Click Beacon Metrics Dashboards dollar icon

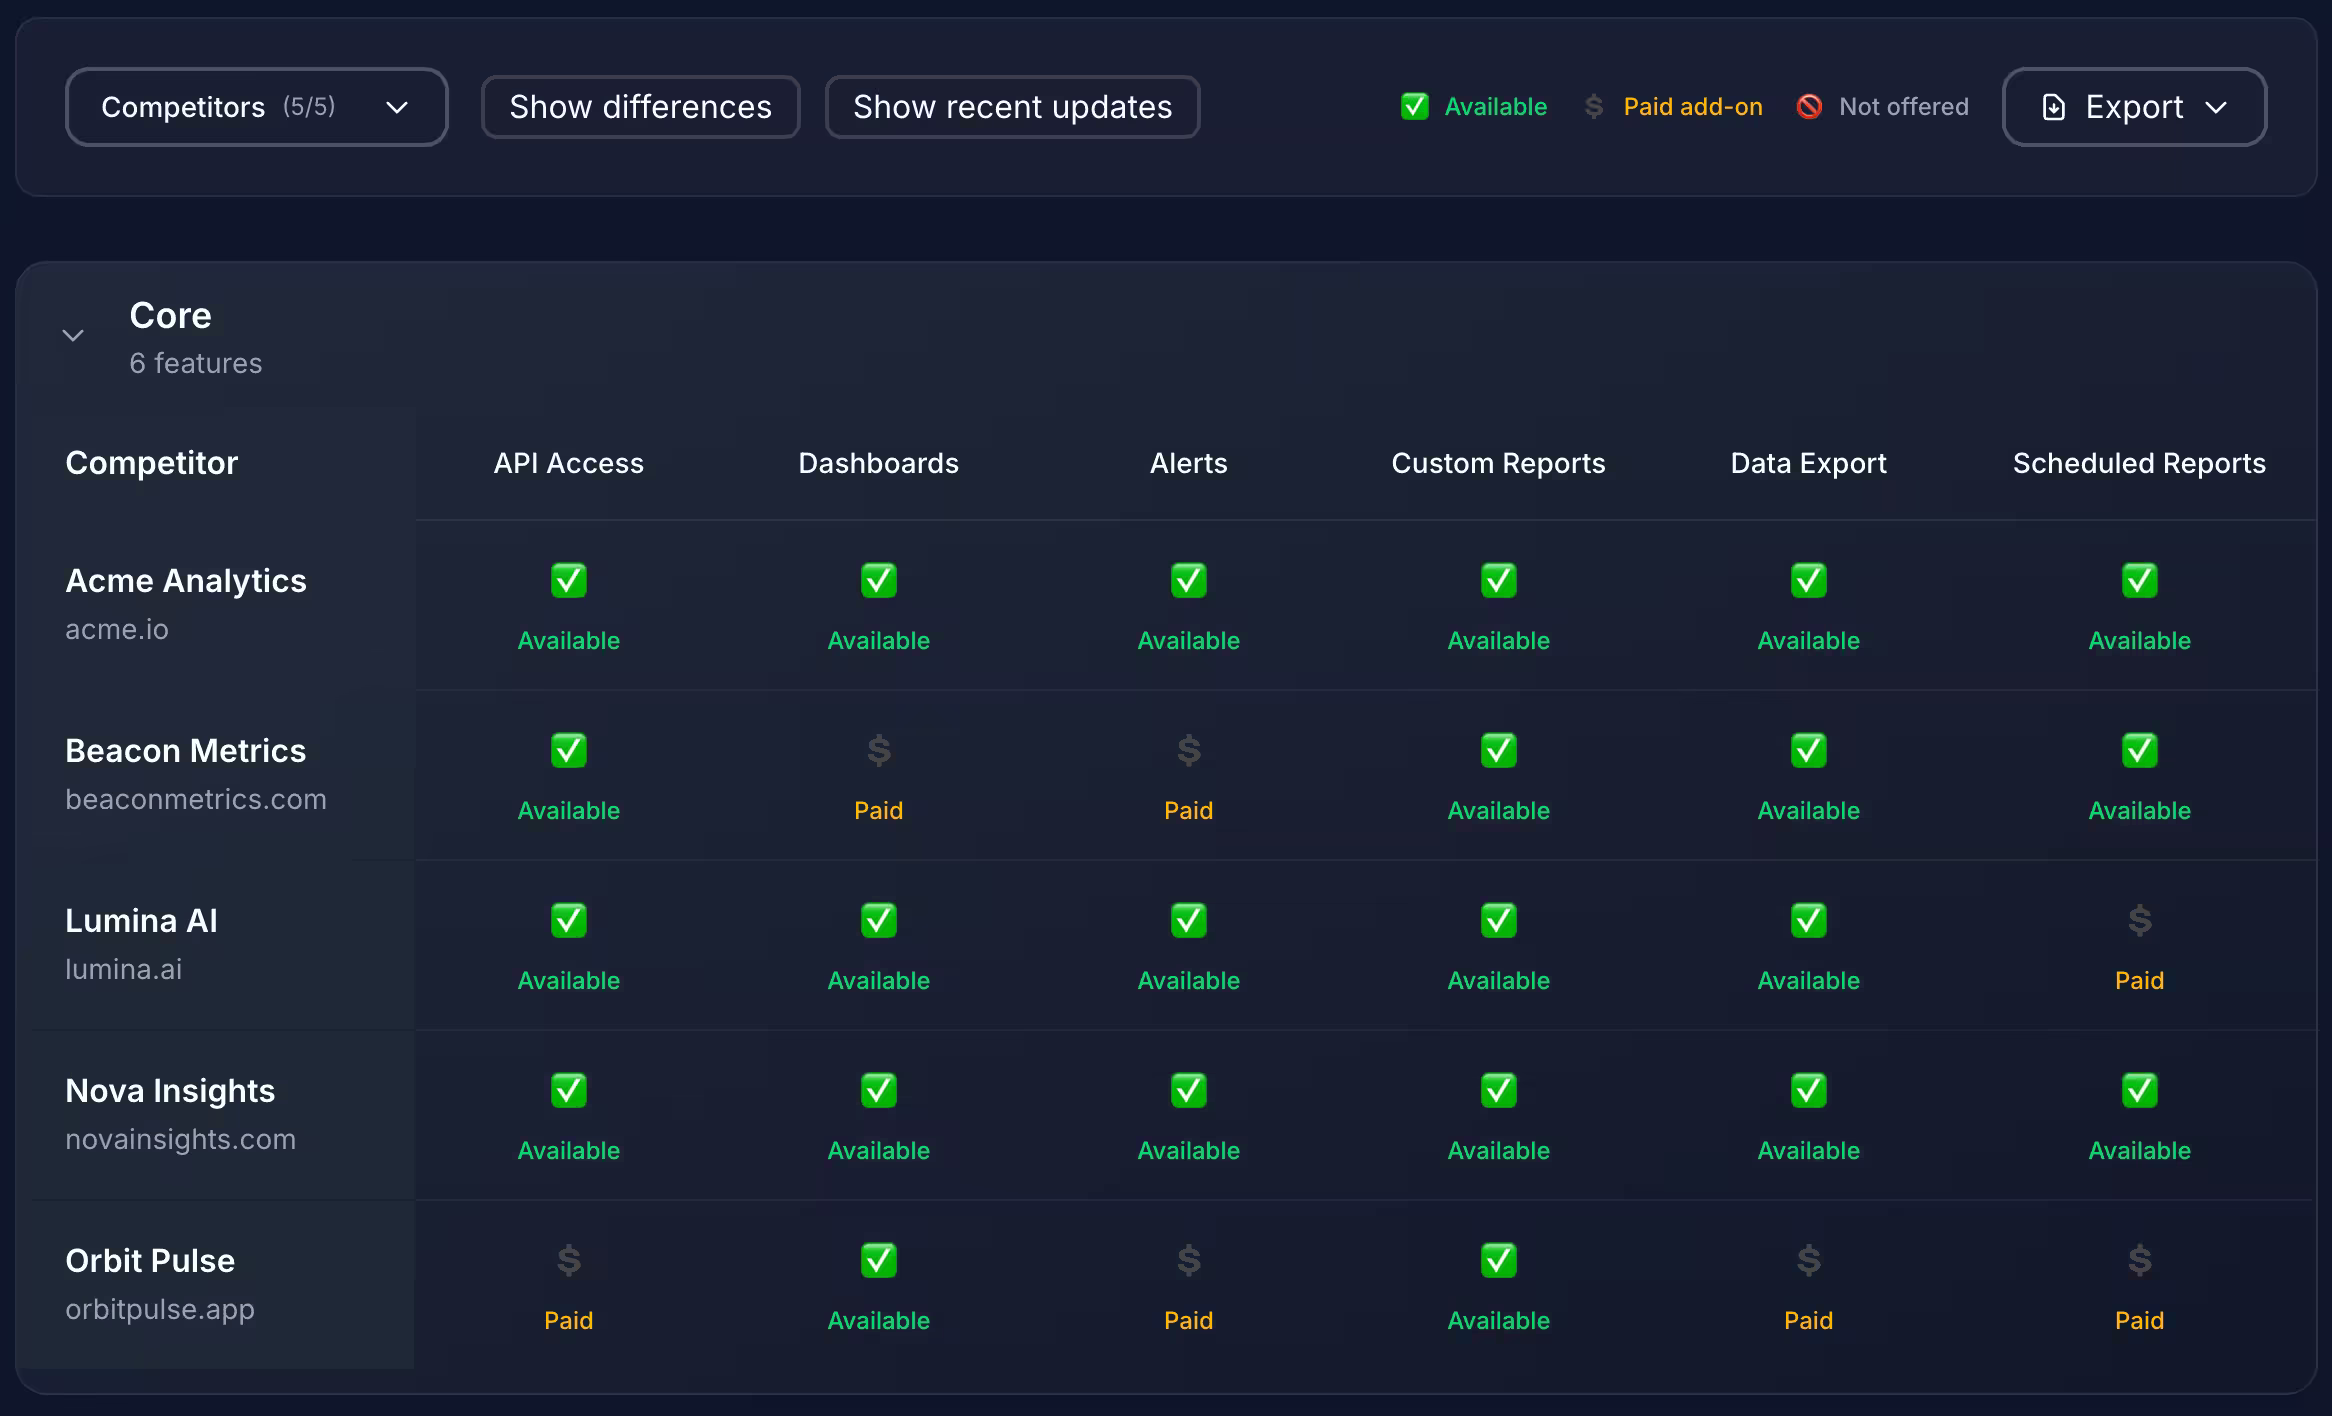click(878, 751)
